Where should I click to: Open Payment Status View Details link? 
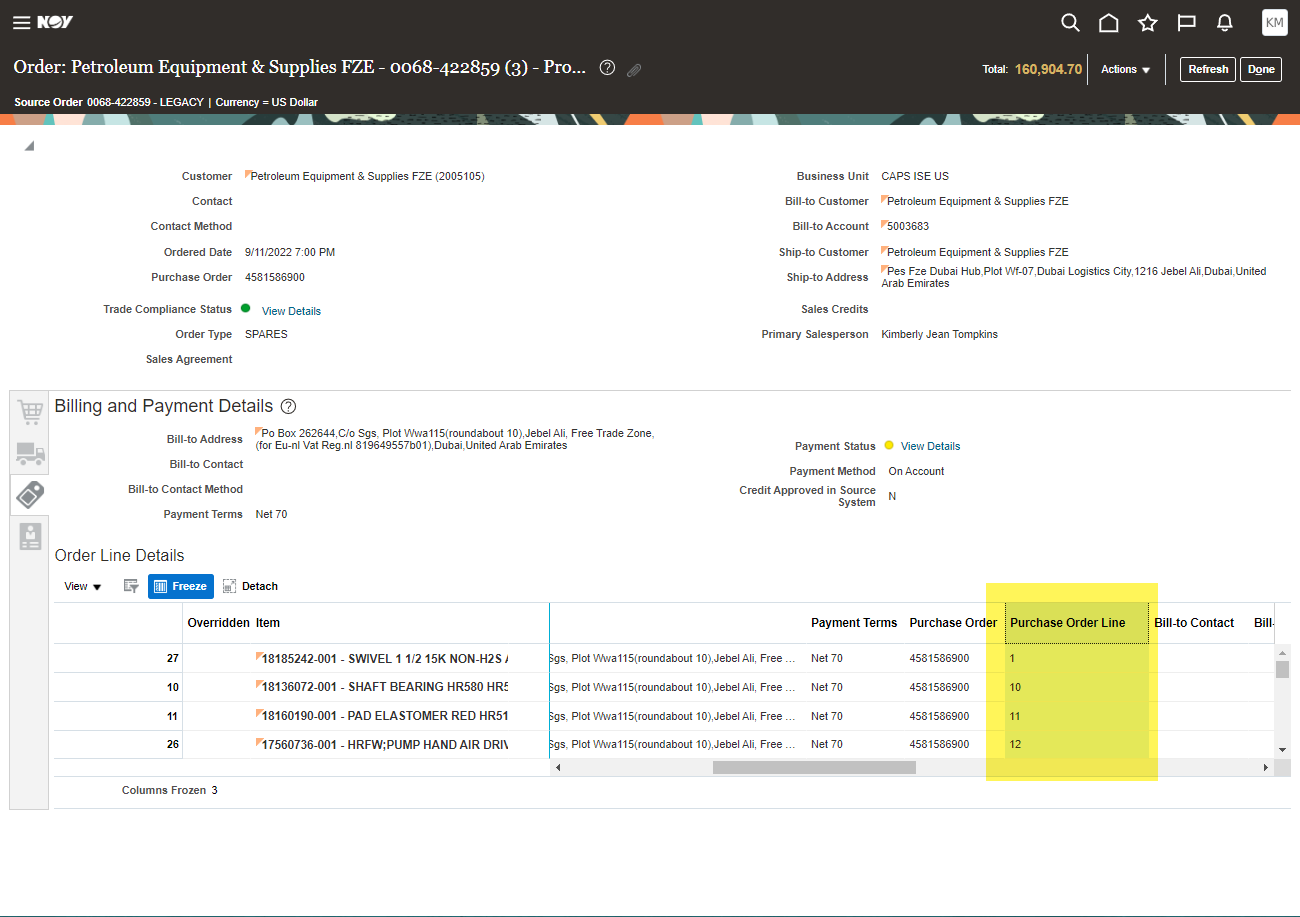tap(930, 446)
